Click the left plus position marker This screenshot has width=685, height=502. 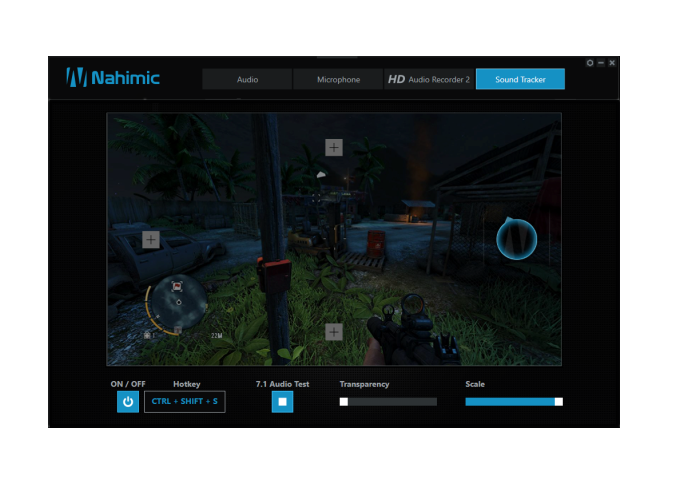click(x=151, y=239)
